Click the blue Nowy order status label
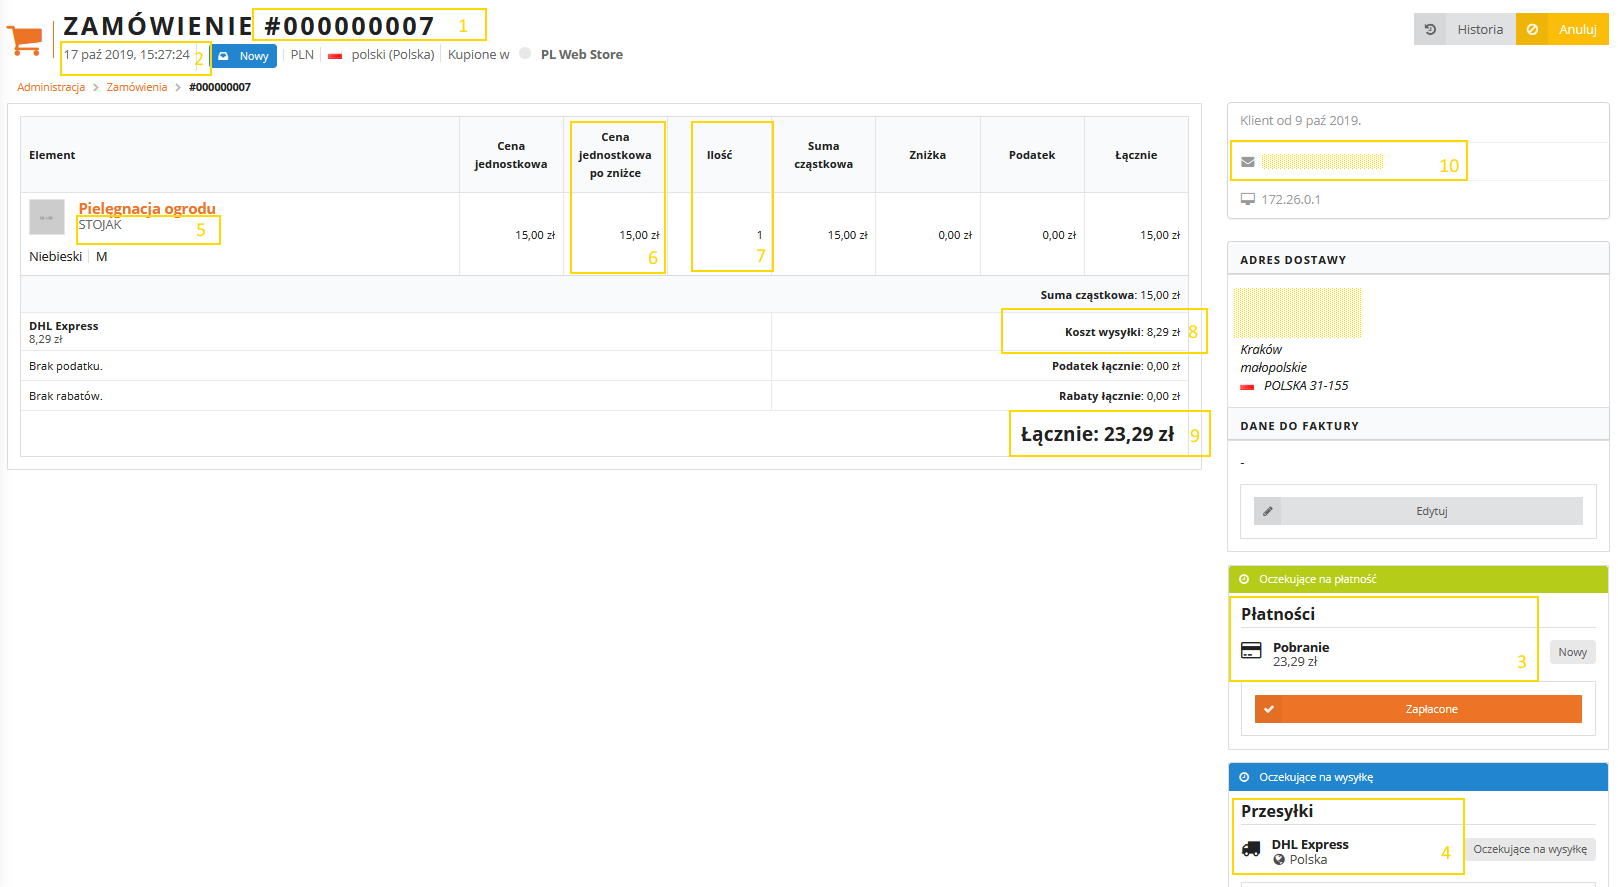The image size is (1618, 887). tap(244, 56)
